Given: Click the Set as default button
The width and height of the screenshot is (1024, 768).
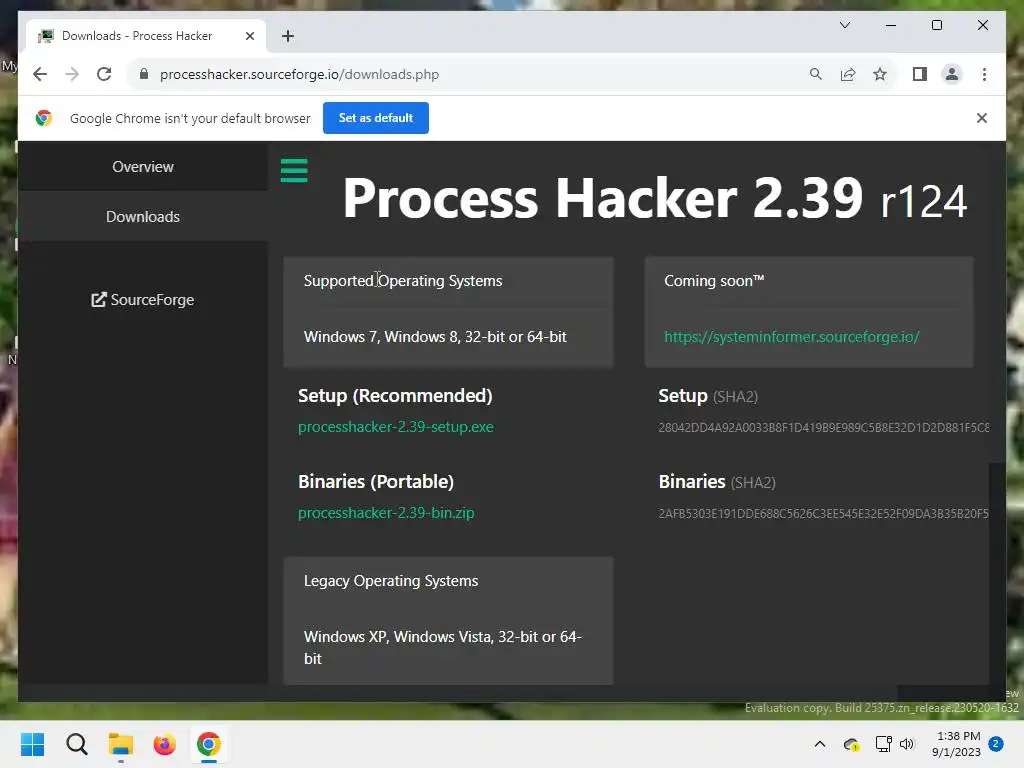Looking at the screenshot, I should tap(376, 118).
